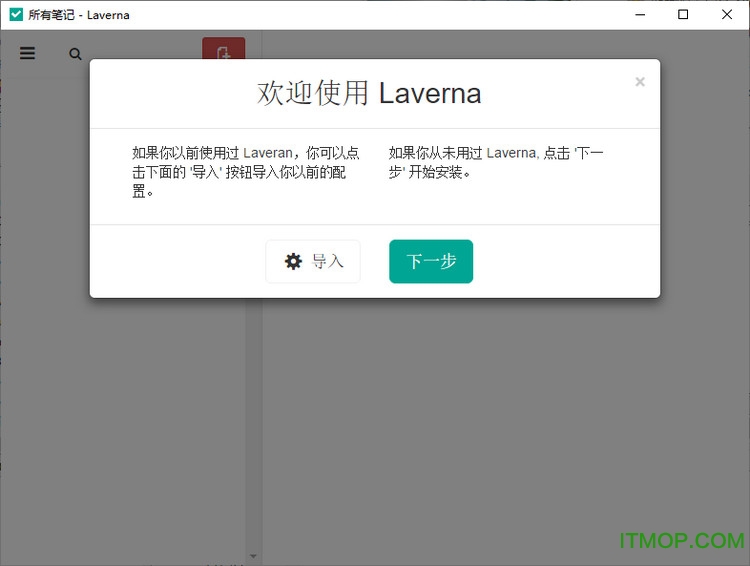750x566 pixels.
Task: Click the text starting 如果你以前使用过 Laveran
Action: click(x=246, y=172)
